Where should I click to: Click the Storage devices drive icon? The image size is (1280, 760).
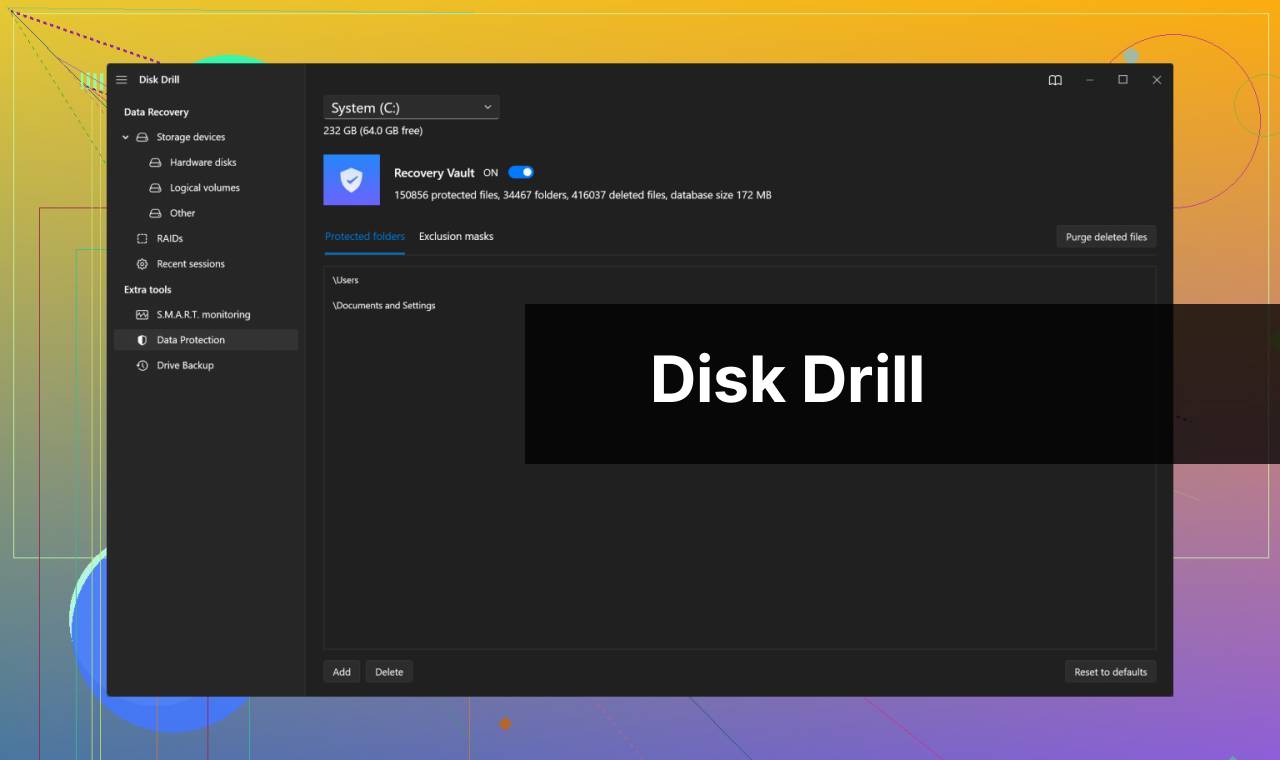click(142, 137)
